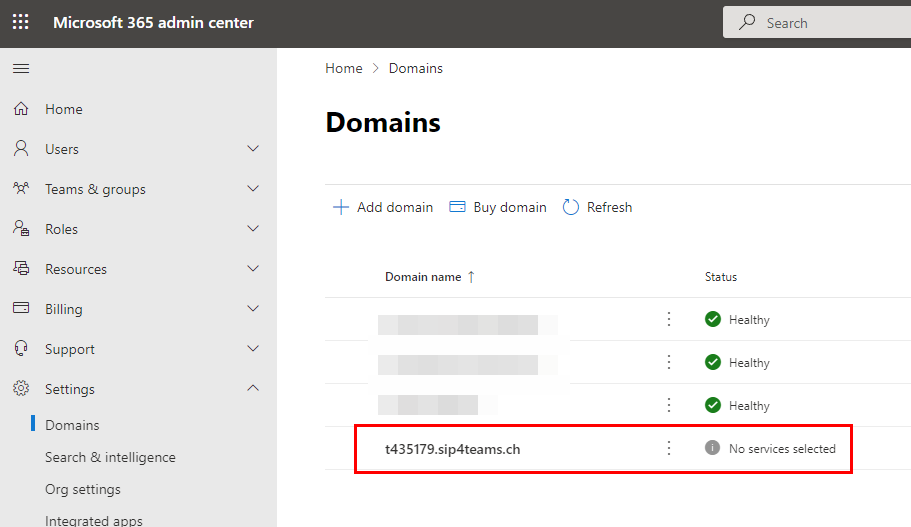Expand the Support section chevron

click(253, 349)
